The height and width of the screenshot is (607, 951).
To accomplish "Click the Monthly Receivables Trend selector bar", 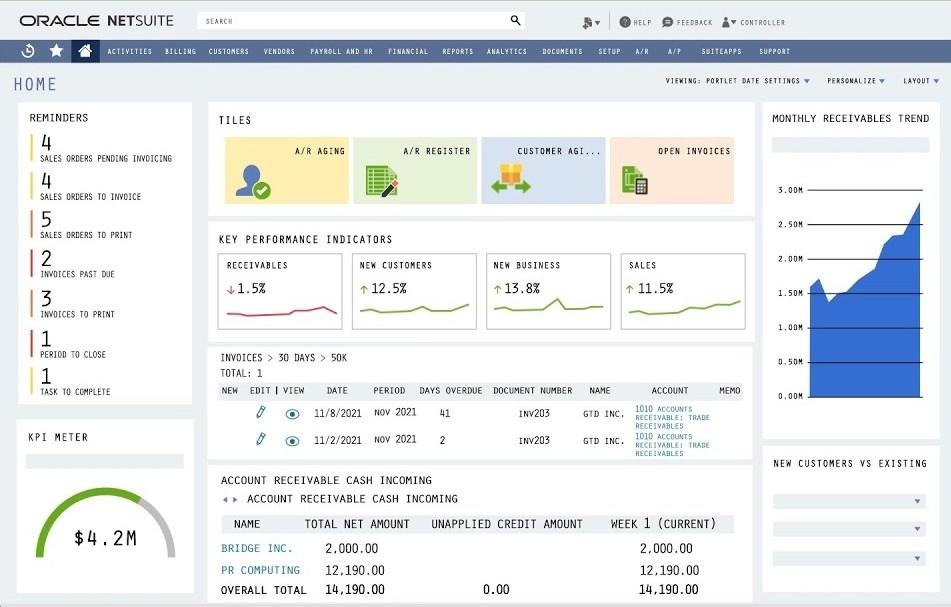I will click(x=850, y=144).
